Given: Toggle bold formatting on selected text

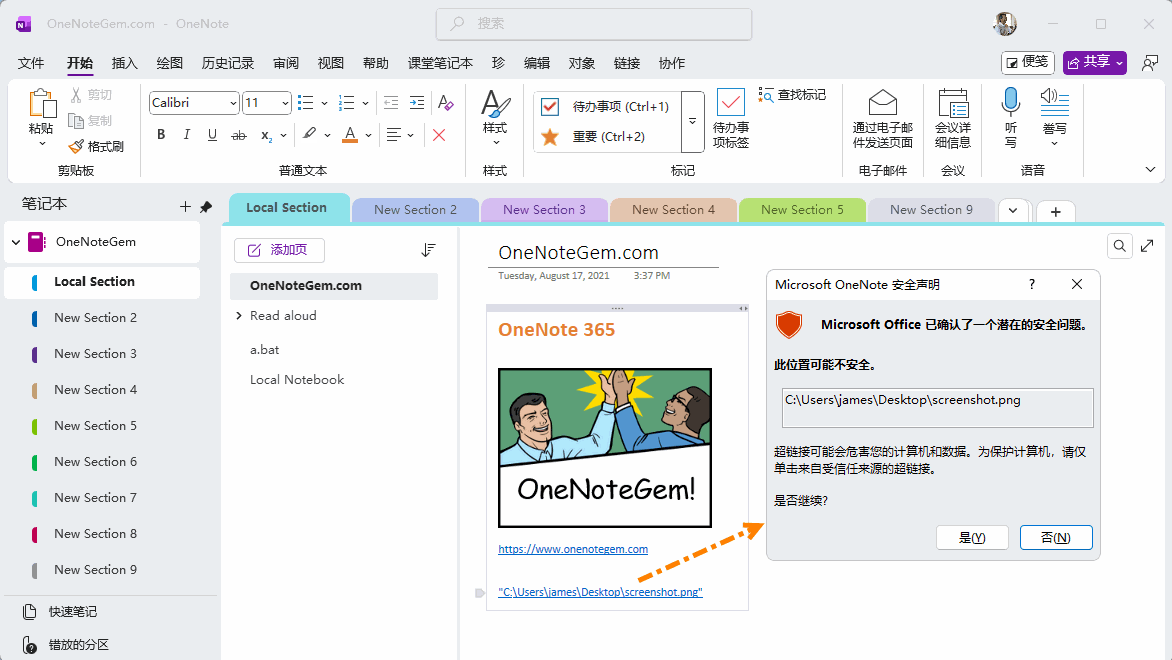Looking at the screenshot, I should pos(161,134).
